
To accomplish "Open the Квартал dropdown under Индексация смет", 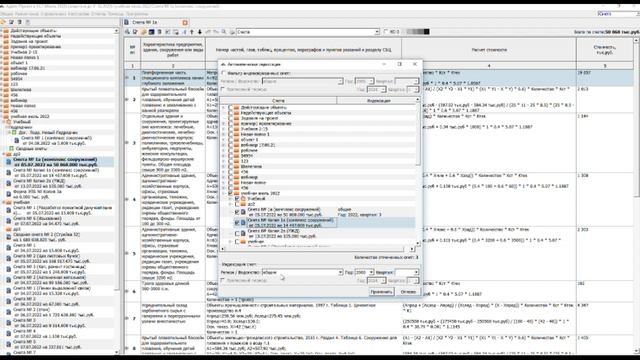I will tap(416, 272).
